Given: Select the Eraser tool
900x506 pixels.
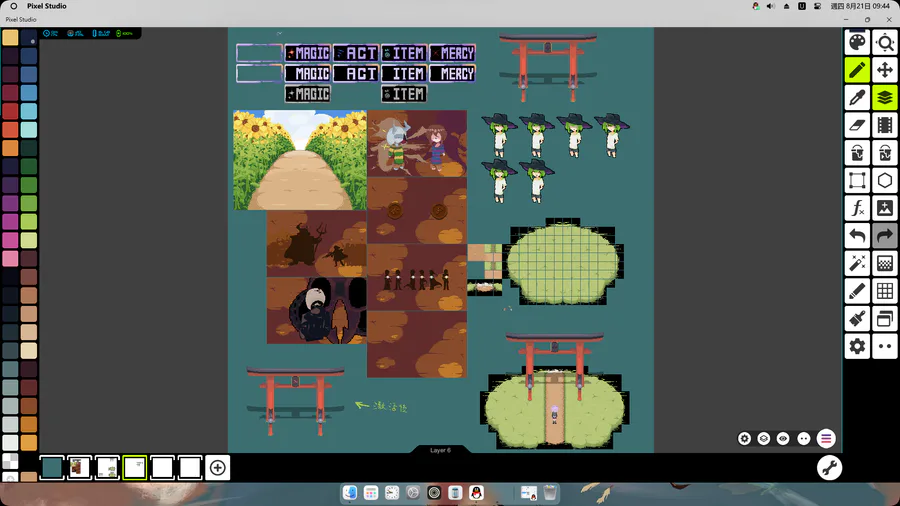Looking at the screenshot, I should click(x=857, y=126).
